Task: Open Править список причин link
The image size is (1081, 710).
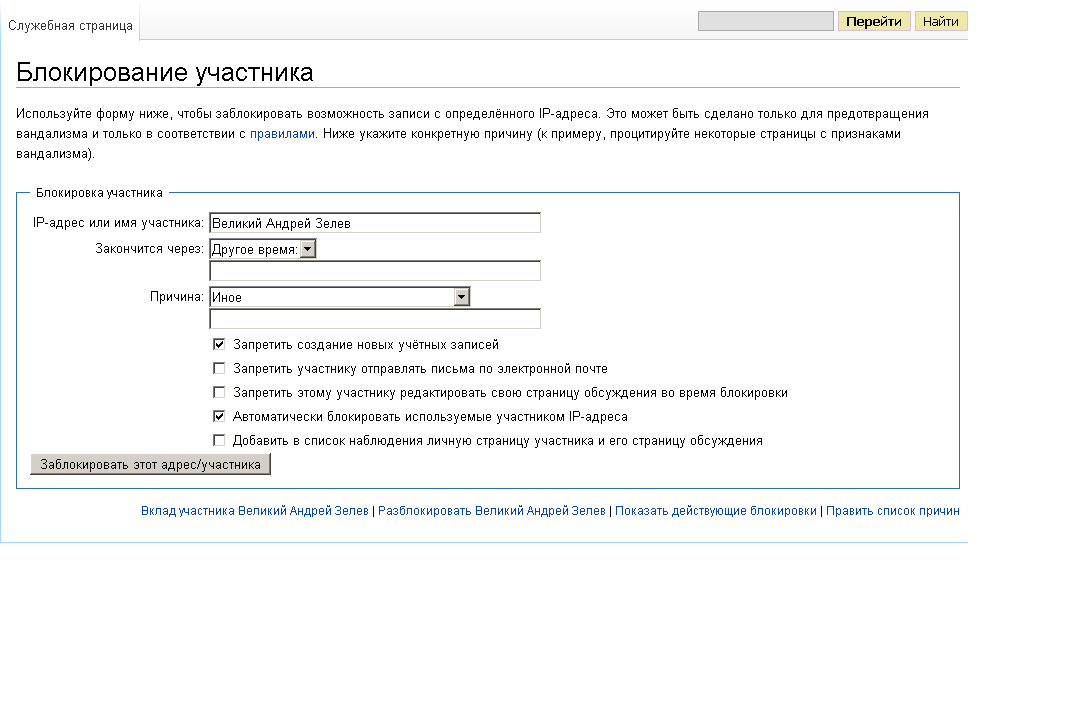Action: [x=893, y=511]
